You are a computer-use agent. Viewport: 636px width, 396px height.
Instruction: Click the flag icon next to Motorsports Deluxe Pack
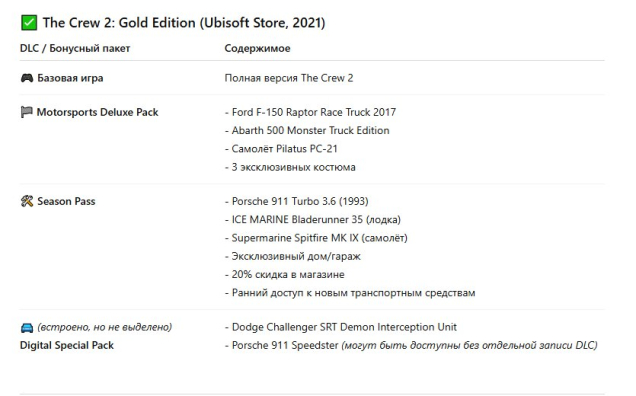click(x=26, y=112)
